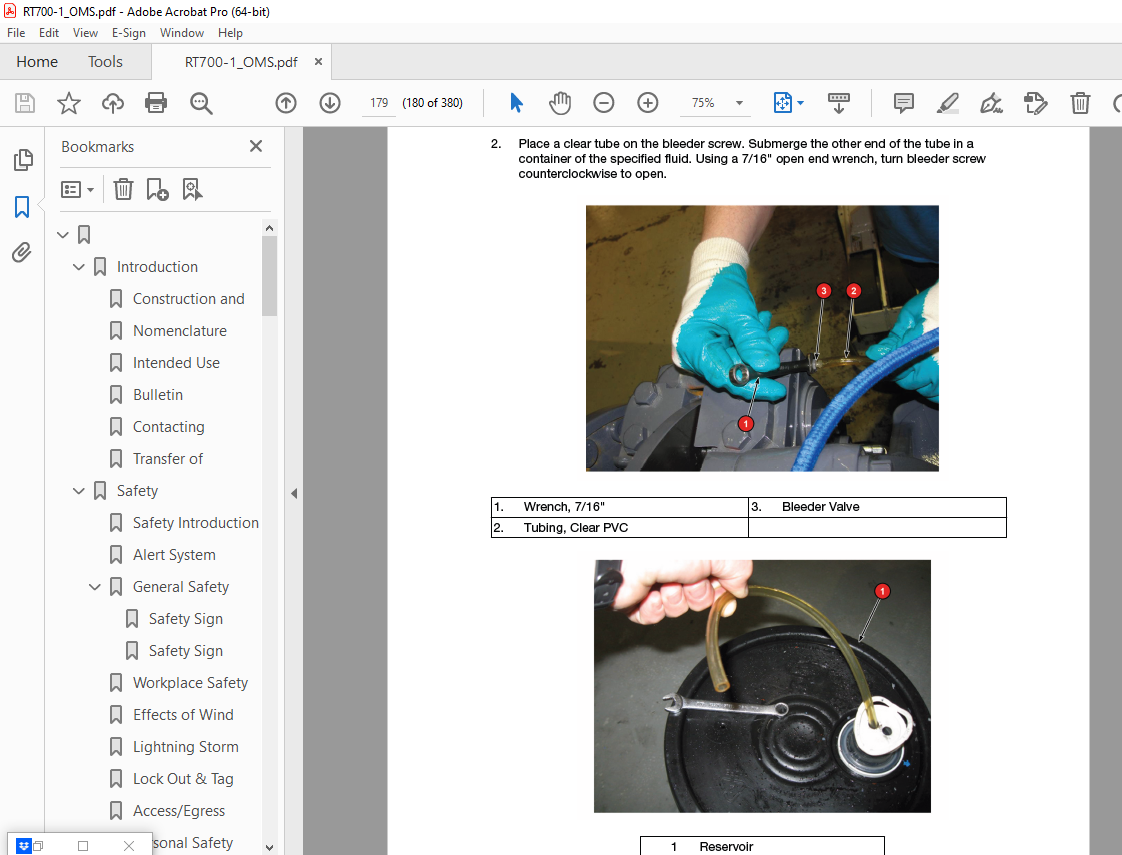Close the RT700-1_OMS.pdf tab

318,62
